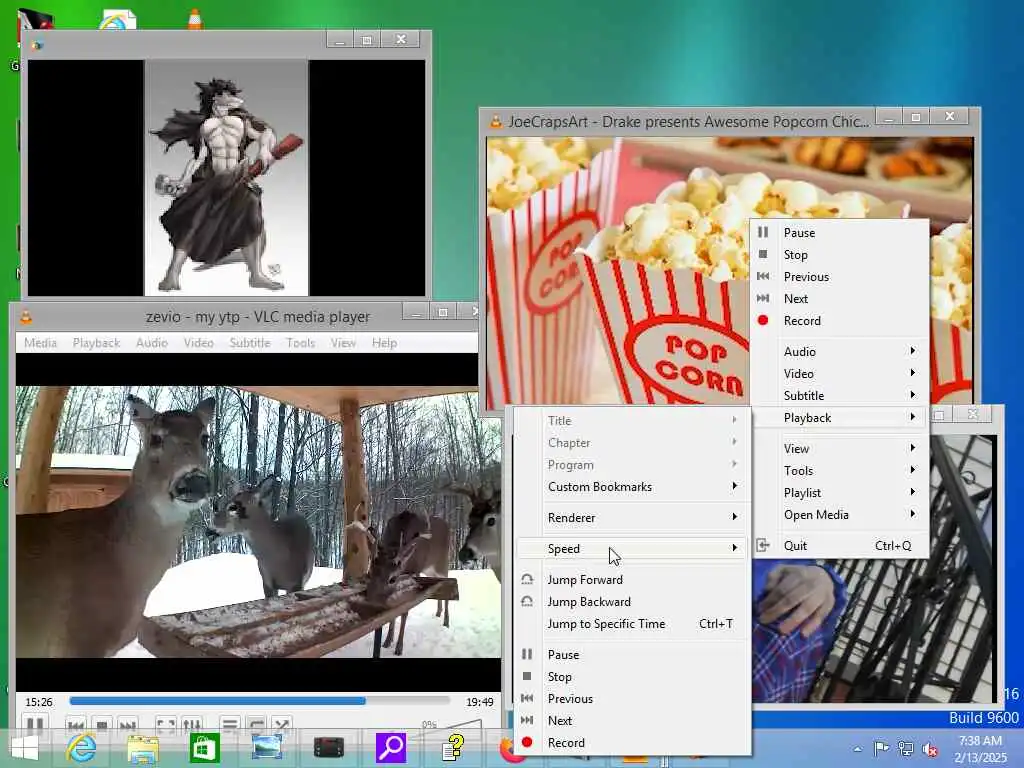Expand Renderer in the Playback submenu
1024x768 pixels.
pyautogui.click(x=632, y=517)
